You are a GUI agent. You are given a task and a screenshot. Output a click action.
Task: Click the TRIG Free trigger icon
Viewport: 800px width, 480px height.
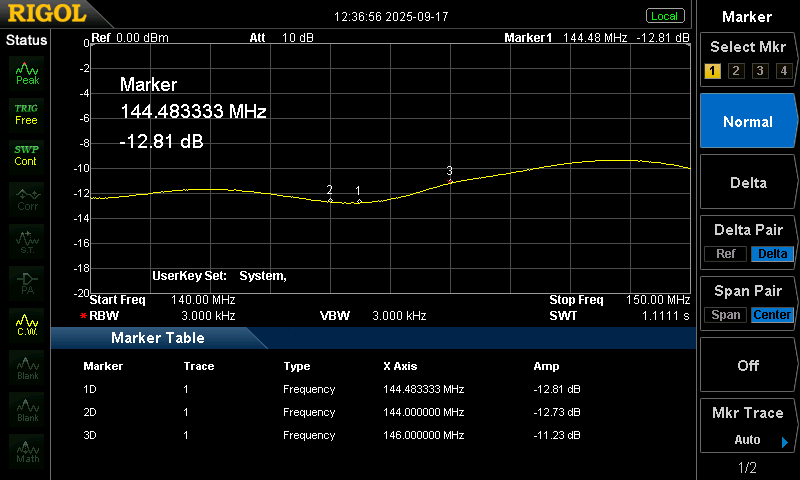coord(26,114)
